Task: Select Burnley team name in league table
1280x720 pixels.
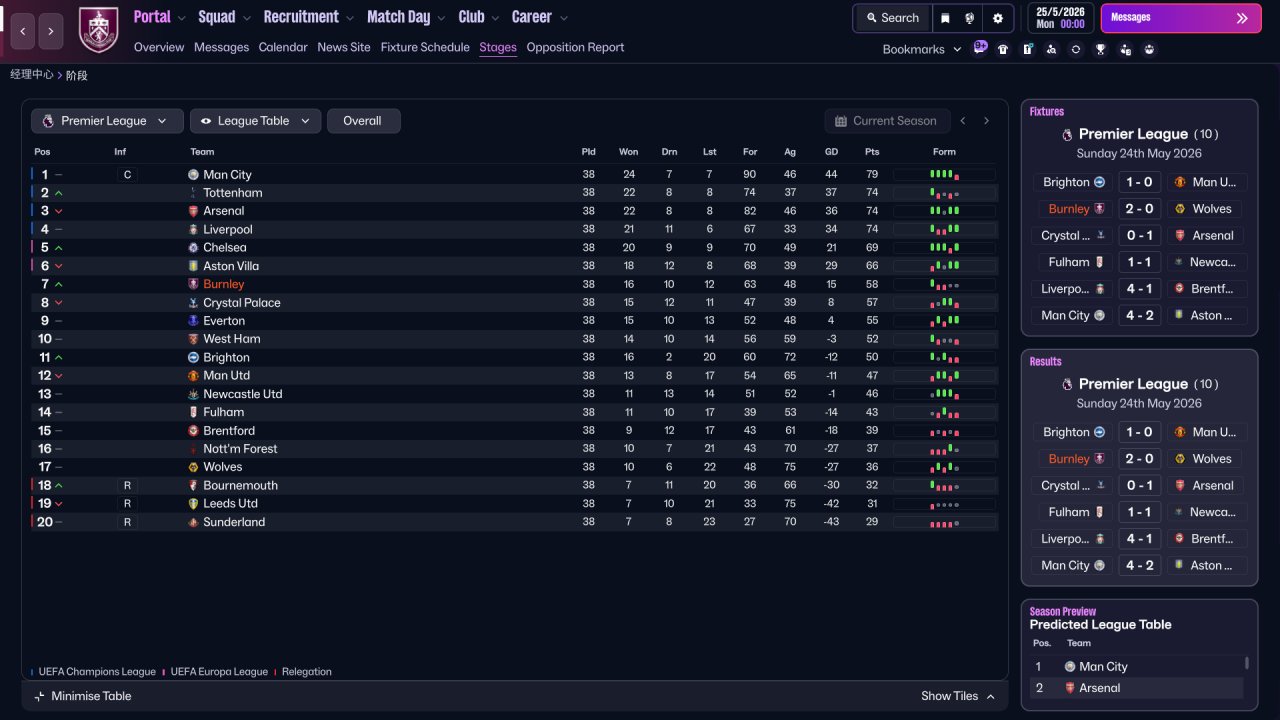Action: pos(224,284)
